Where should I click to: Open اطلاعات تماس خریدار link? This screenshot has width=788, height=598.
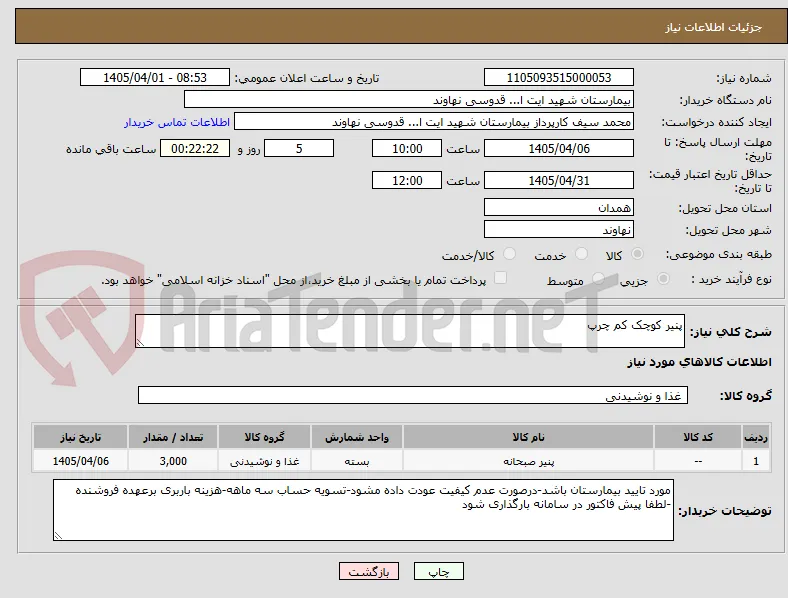(x=177, y=122)
